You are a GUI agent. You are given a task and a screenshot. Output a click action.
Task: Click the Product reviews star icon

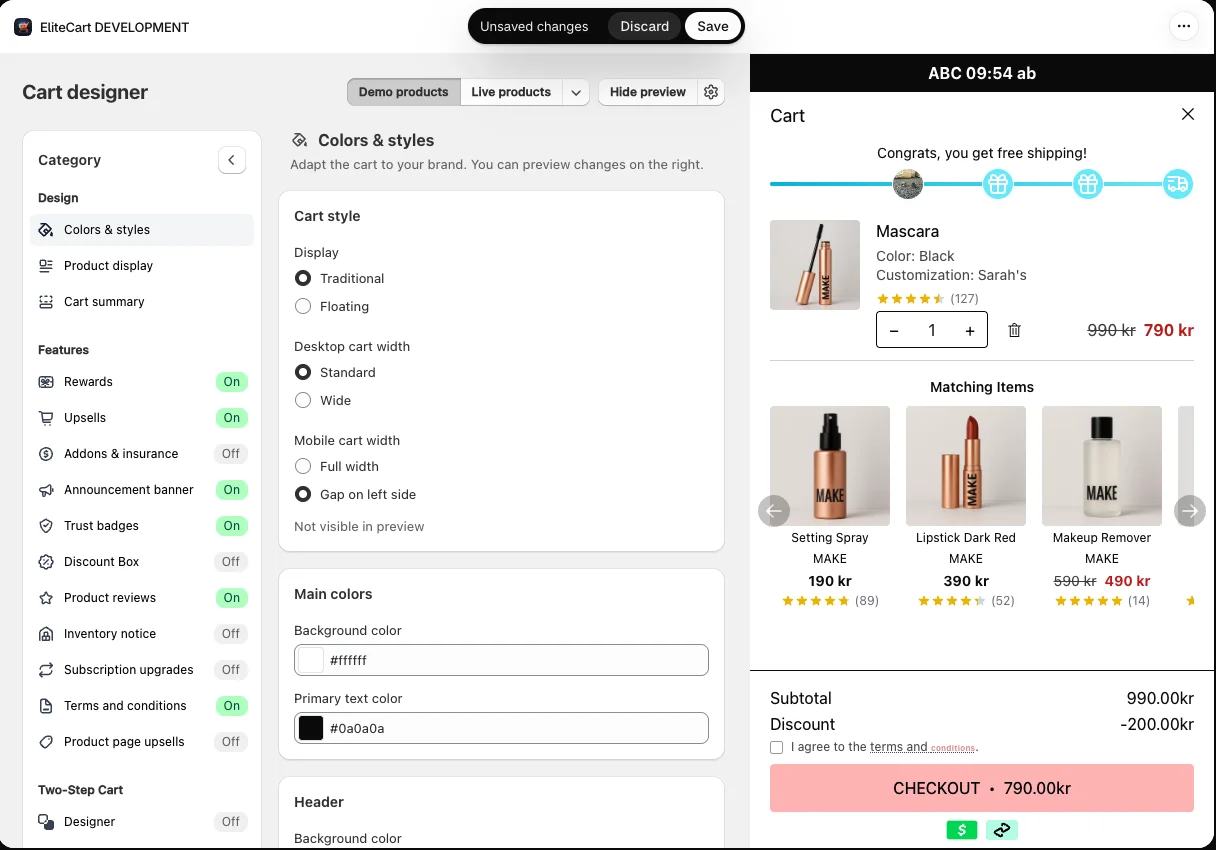coord(46,598)
